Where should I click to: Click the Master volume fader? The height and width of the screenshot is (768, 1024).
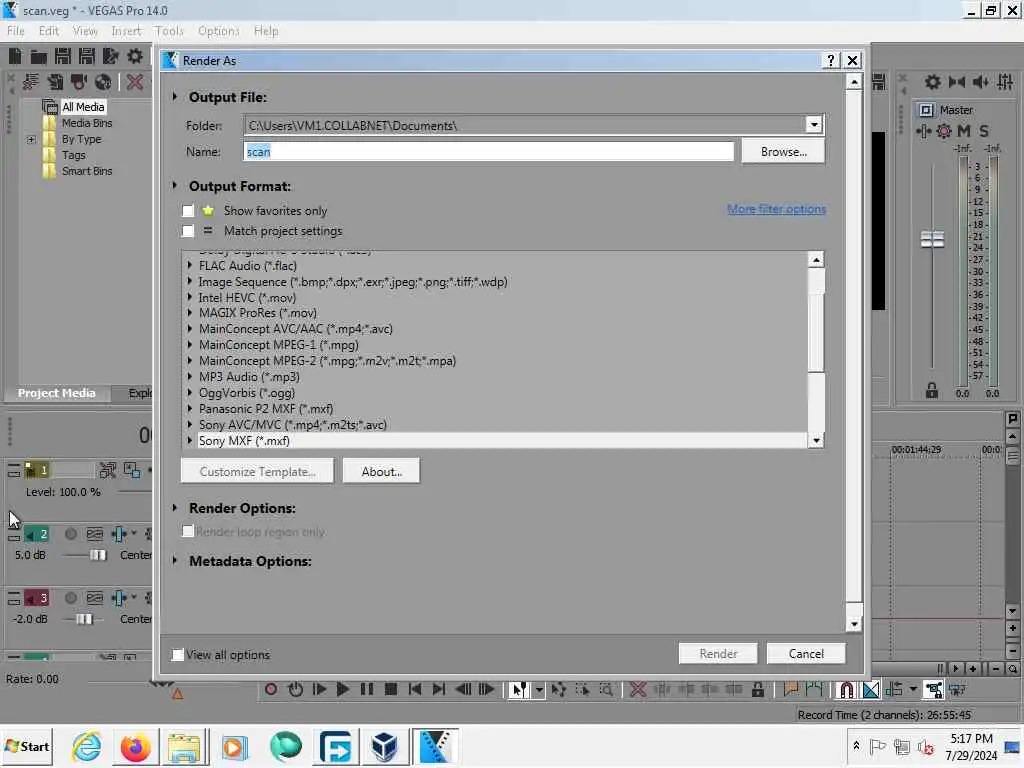932,240
